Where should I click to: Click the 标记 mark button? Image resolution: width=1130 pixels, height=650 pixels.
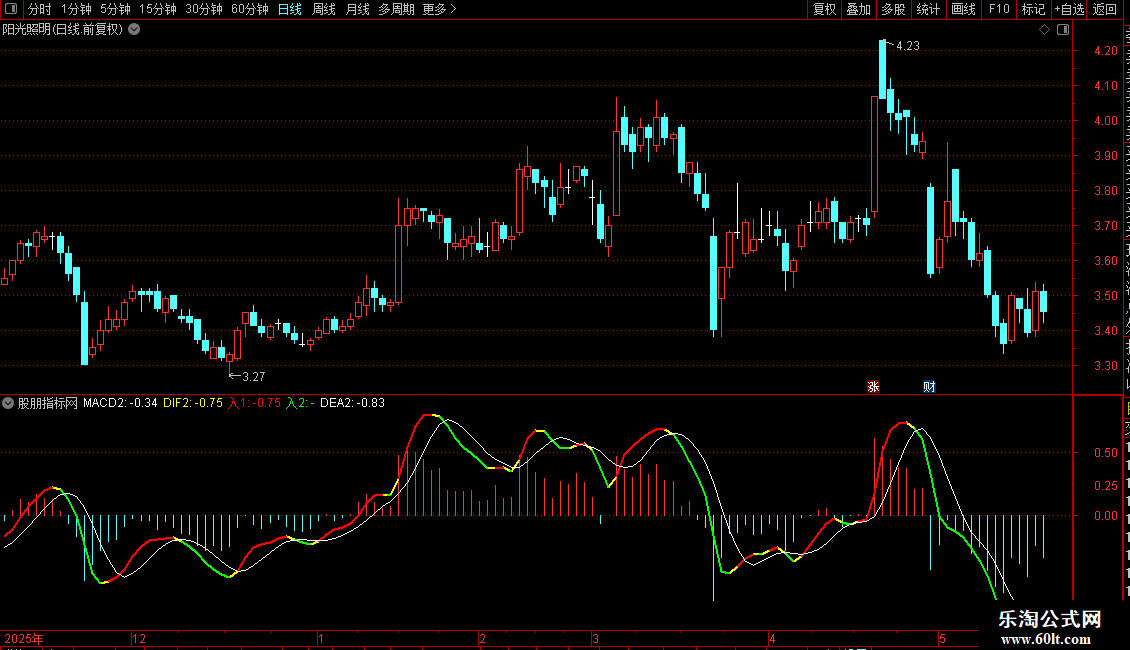coord(1033,9)
